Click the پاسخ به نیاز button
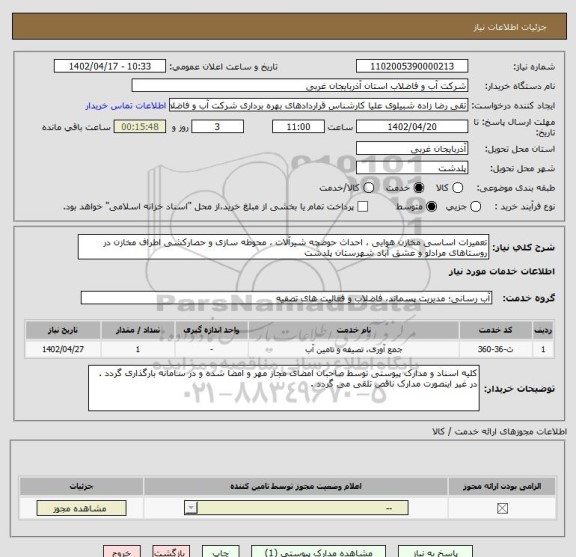 [x=436, y=552]
